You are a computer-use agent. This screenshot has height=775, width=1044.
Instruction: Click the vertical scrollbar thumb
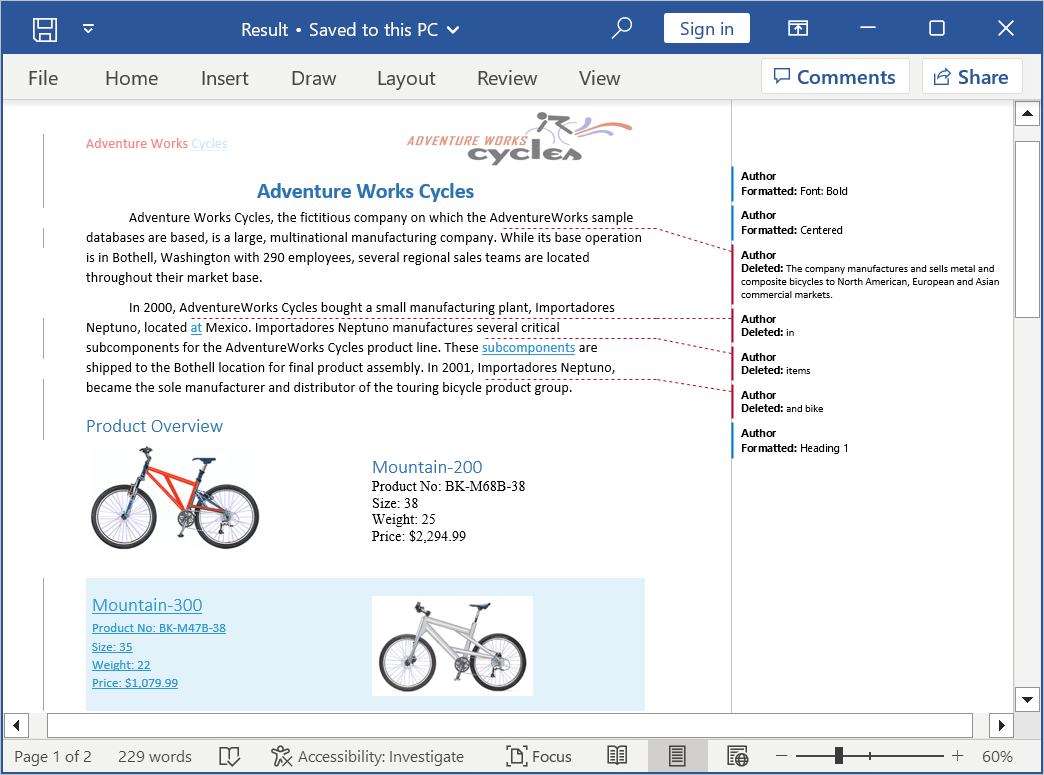1027,230
